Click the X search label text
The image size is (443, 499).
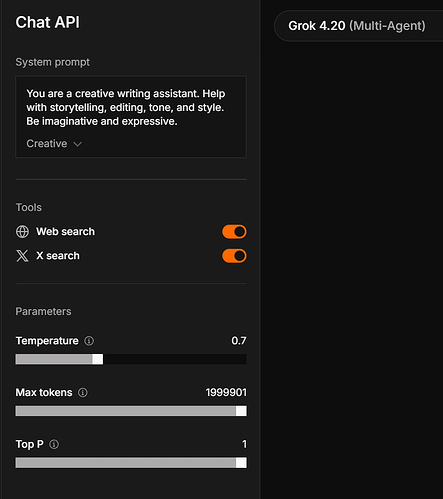58,256
